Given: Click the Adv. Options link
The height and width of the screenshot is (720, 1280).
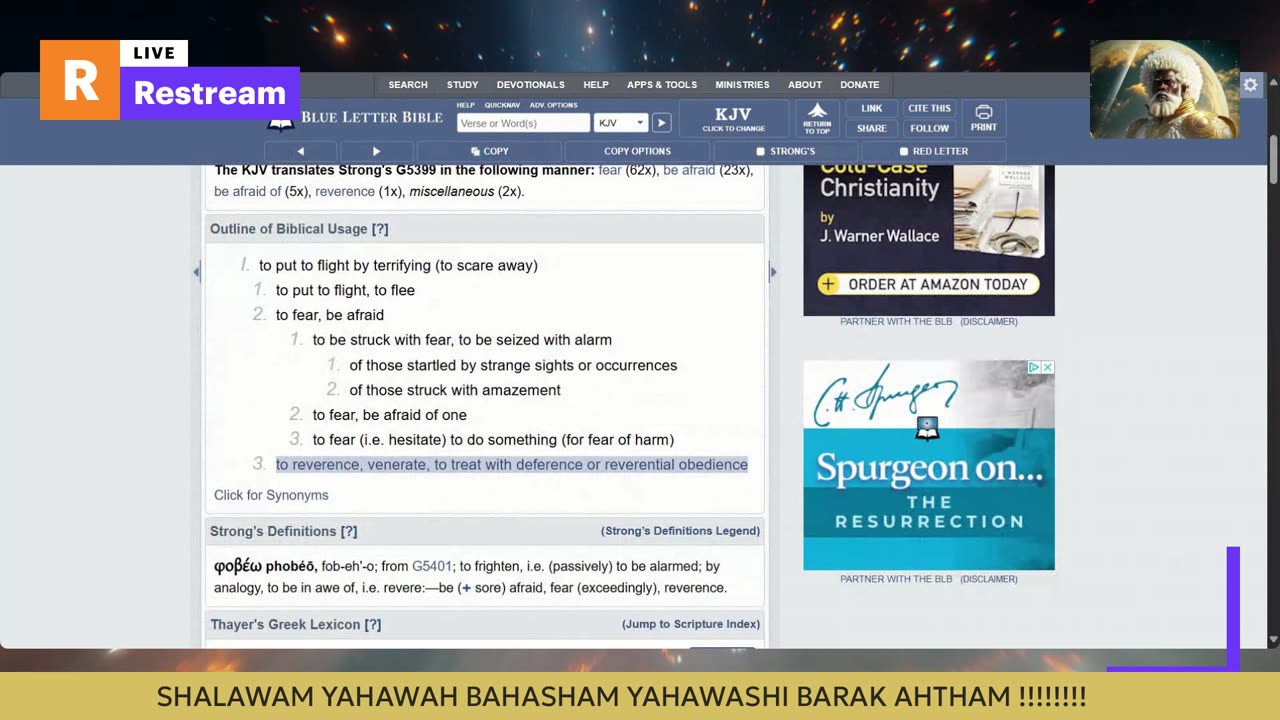Looking at the screenshot, I should [554, 105].
